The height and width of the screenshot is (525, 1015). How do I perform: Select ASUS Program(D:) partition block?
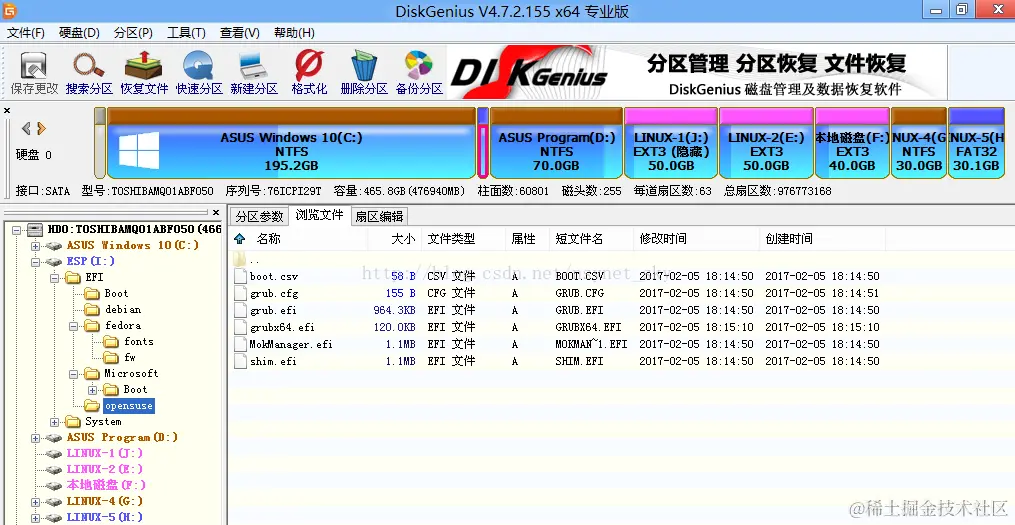[x=557, y=143]
